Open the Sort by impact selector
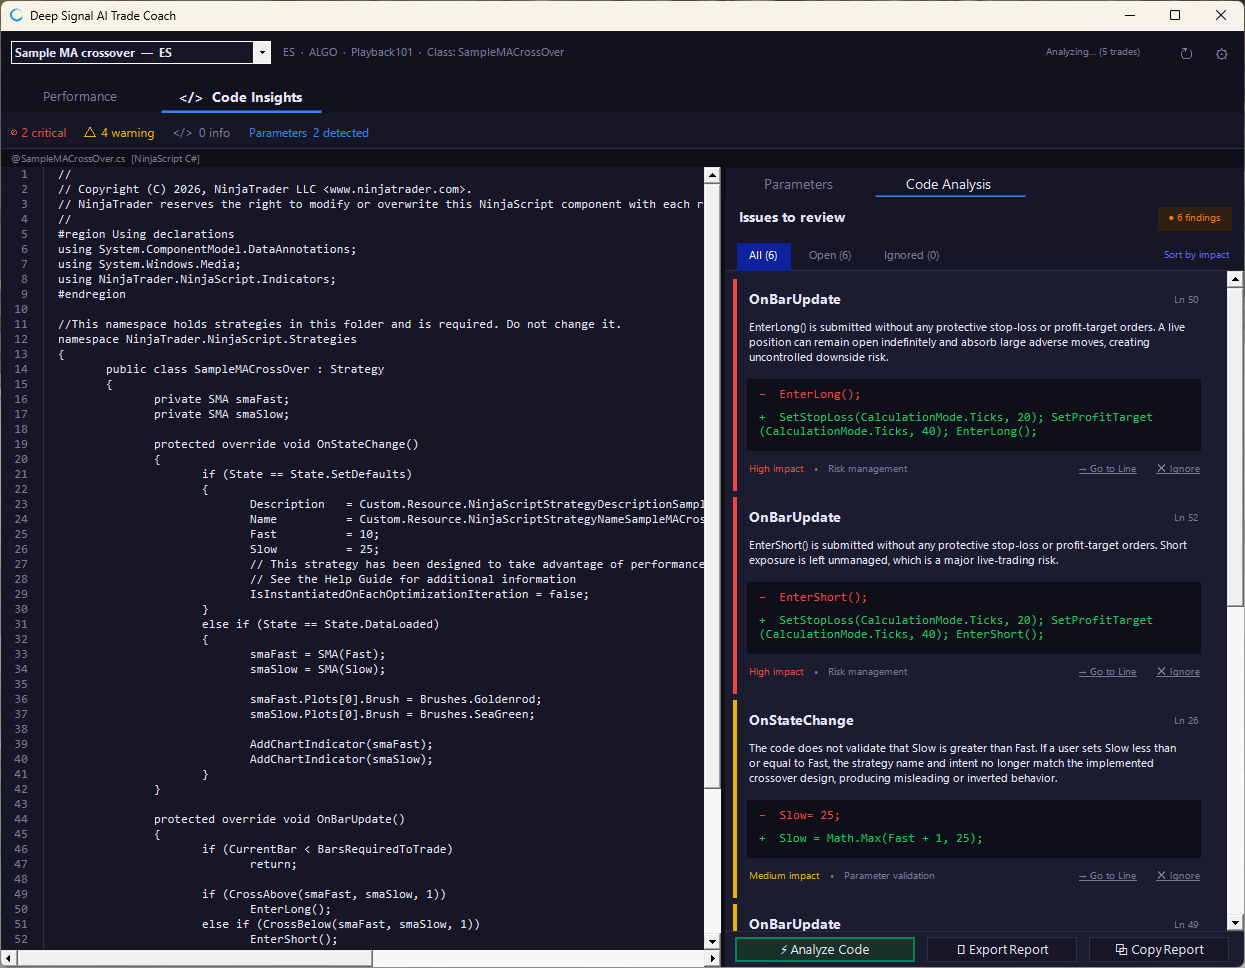Viewport: 1245px width, 968px height. pyautogui.click(x=1196, y=255)
